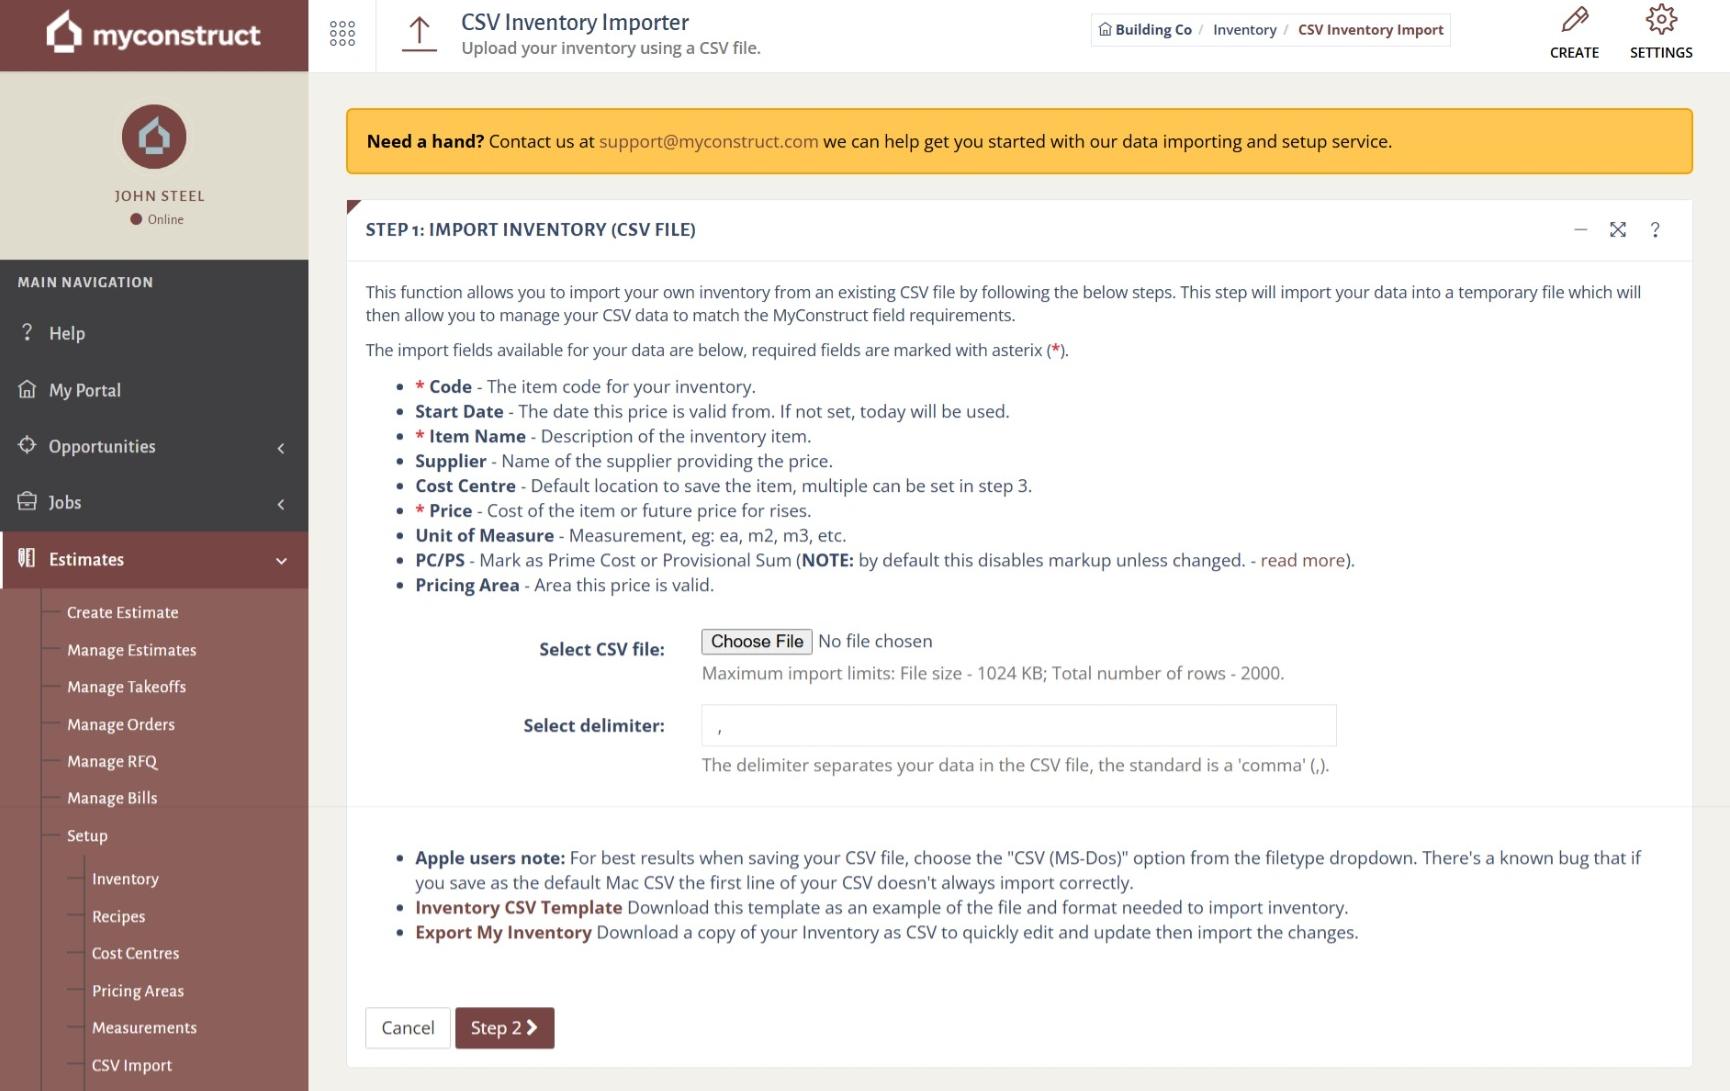This screenshot has width=1730, height=1091.
Task: Click the myconstruct logo
Action: [x=154, y=35]
